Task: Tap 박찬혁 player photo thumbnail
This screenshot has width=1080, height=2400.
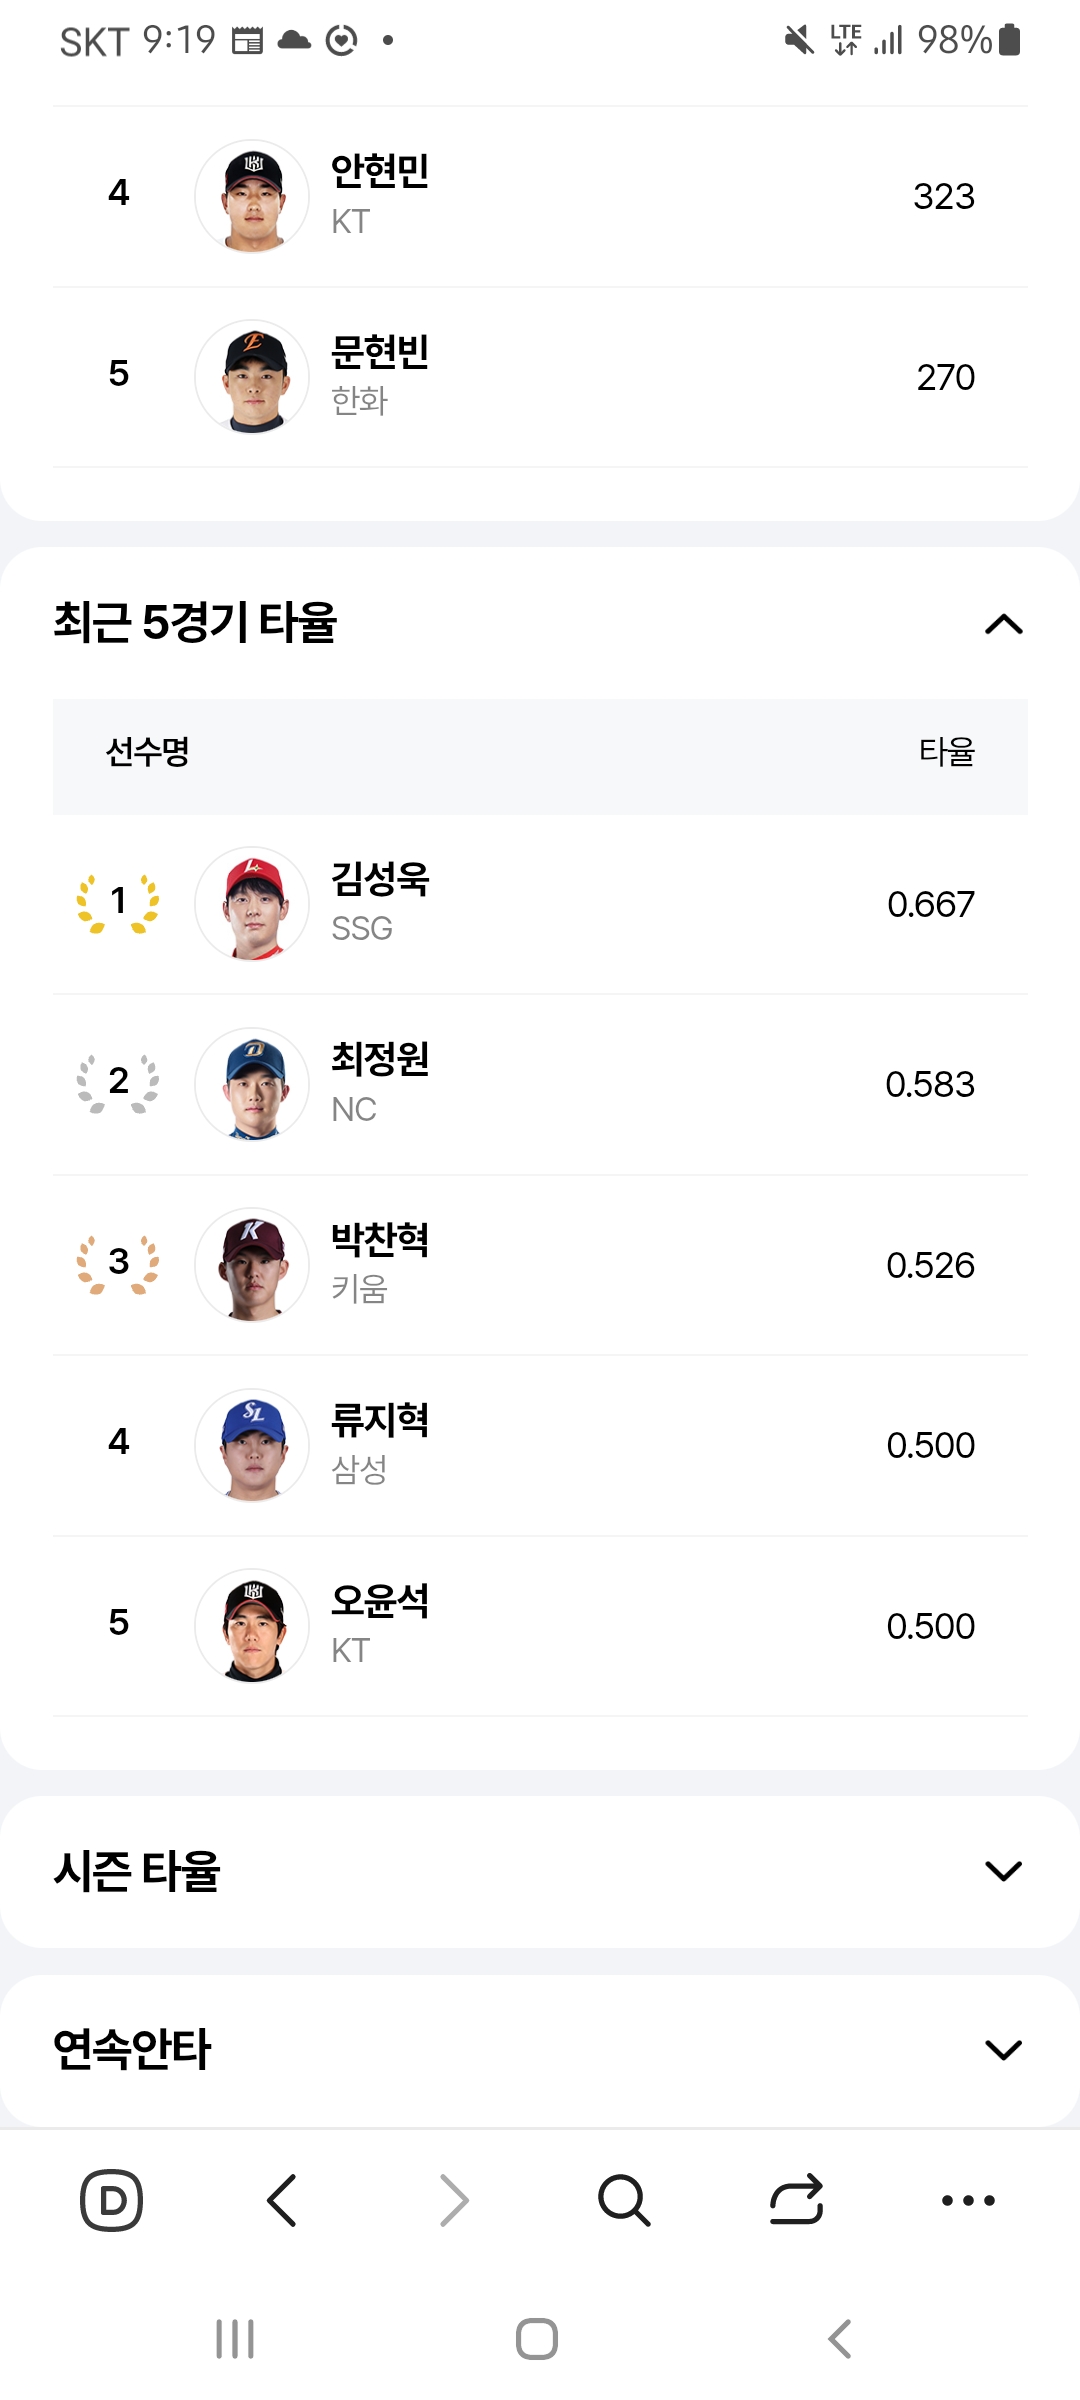Action: [252, 1265]
